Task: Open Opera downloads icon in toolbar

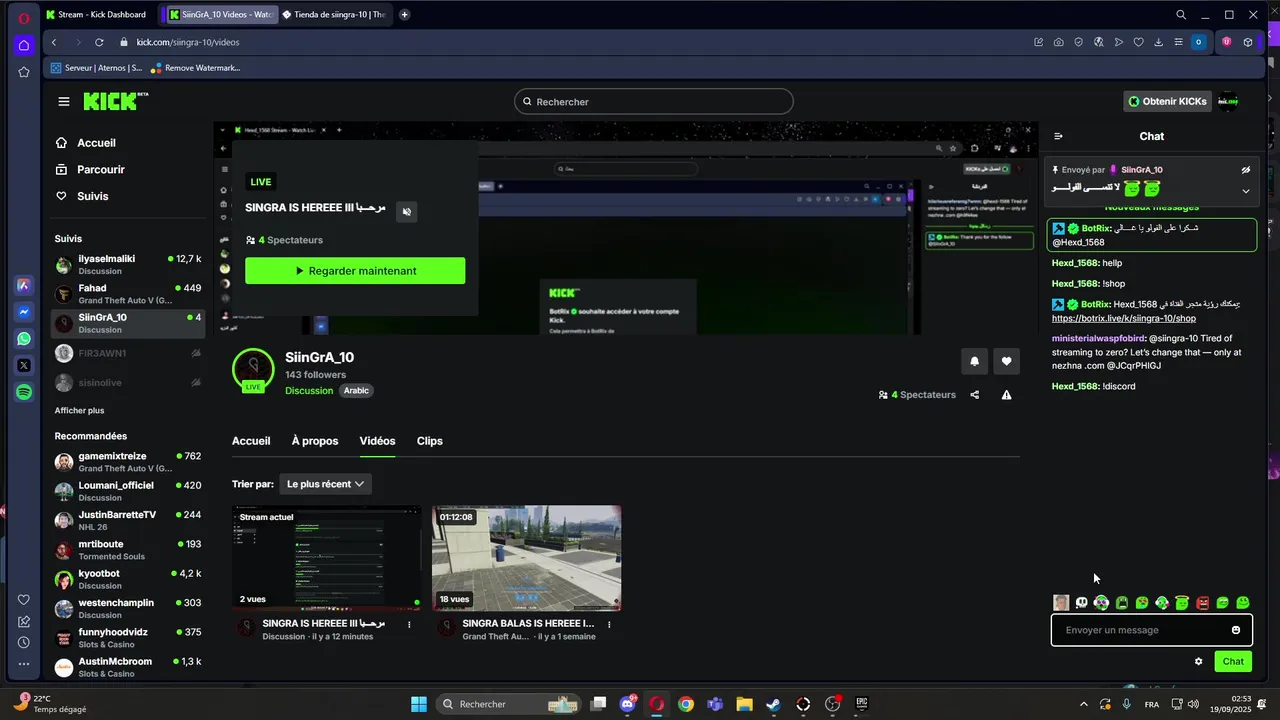Action: click(x=1158, y=42)
